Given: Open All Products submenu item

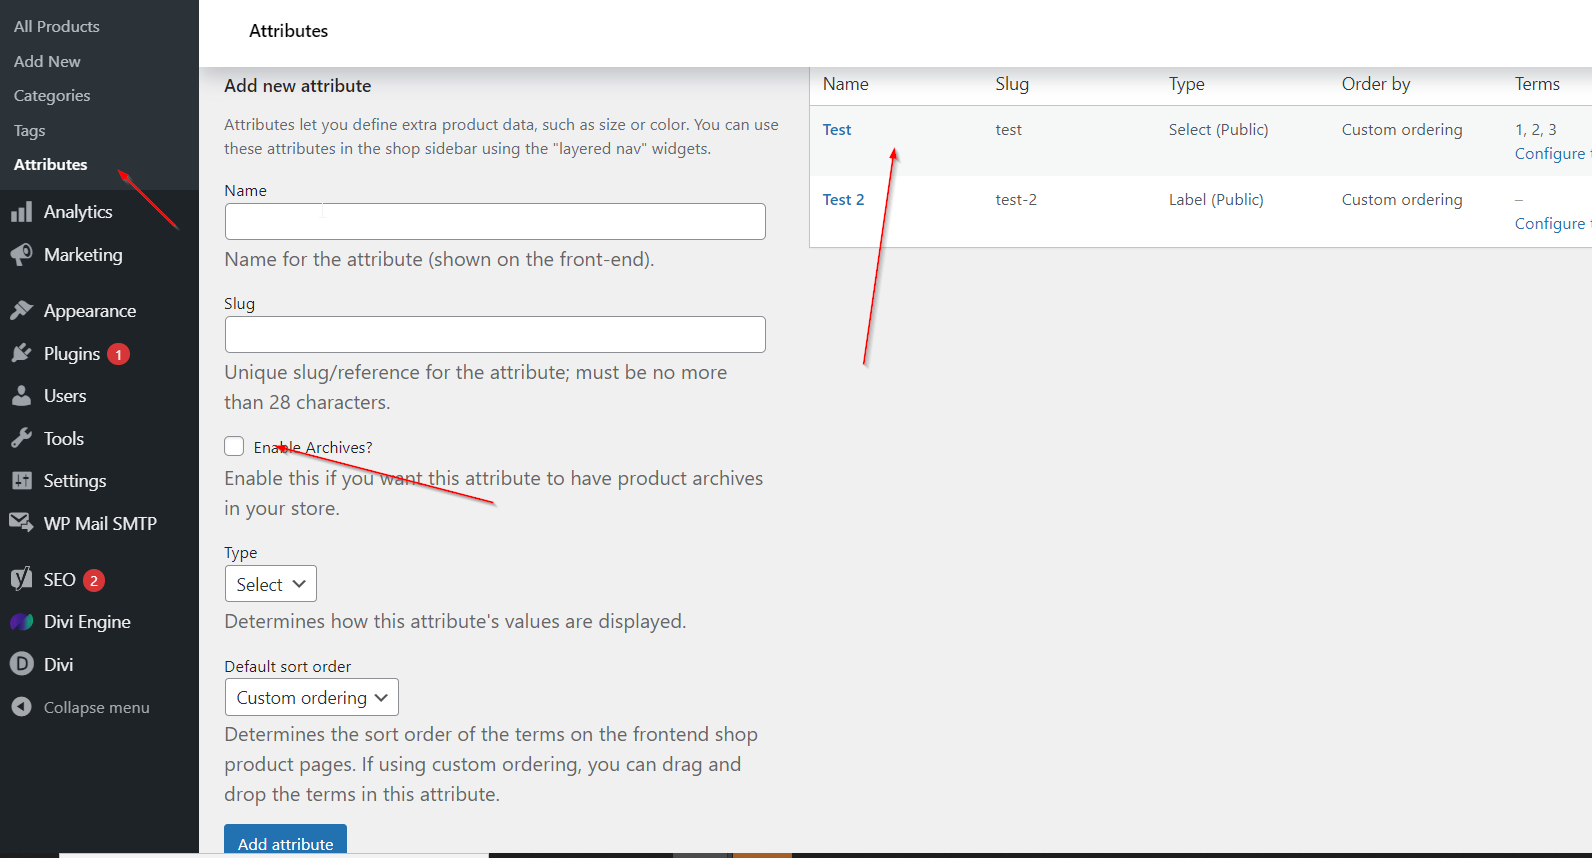Looking at the screenshot, I should pos(57,26).
